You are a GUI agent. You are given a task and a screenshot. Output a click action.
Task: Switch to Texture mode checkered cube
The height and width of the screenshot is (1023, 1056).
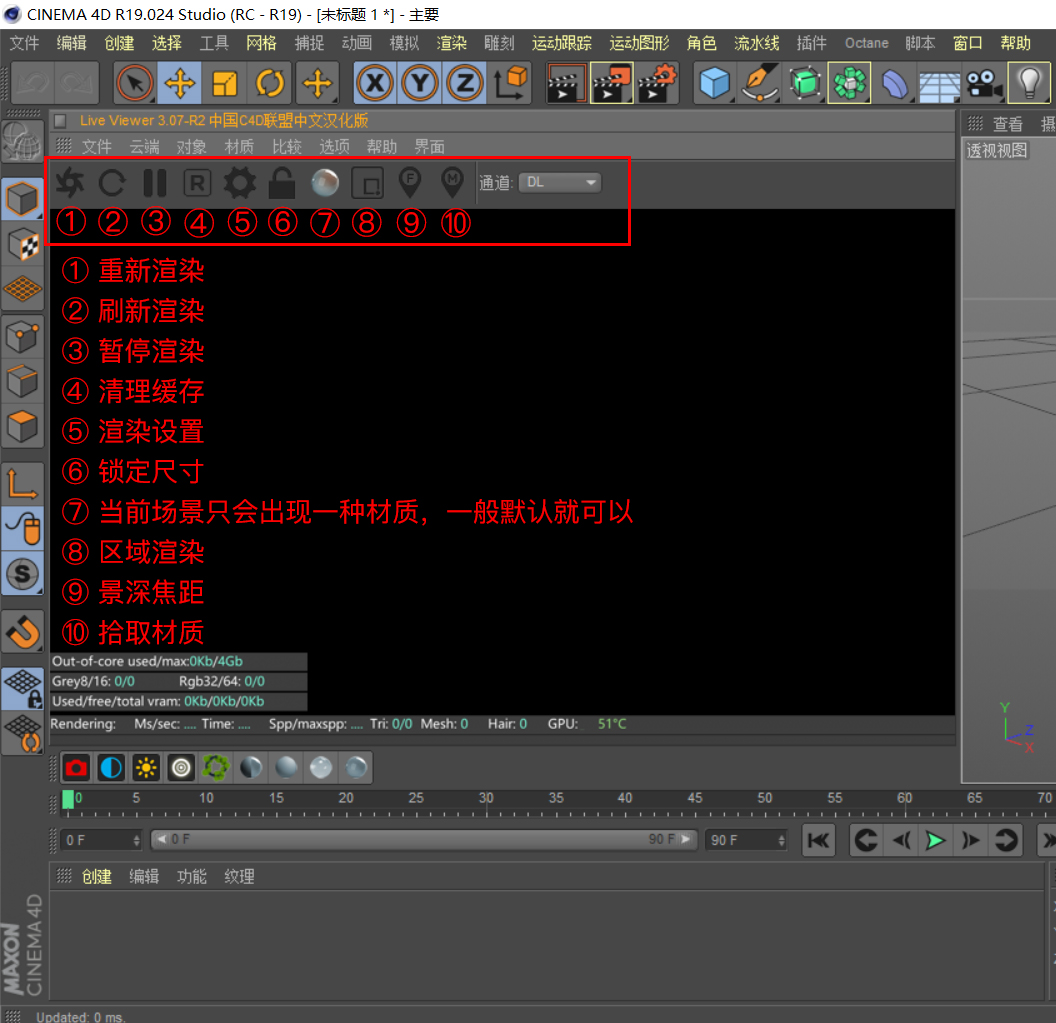pyautogui.click(x=22, y=244)
